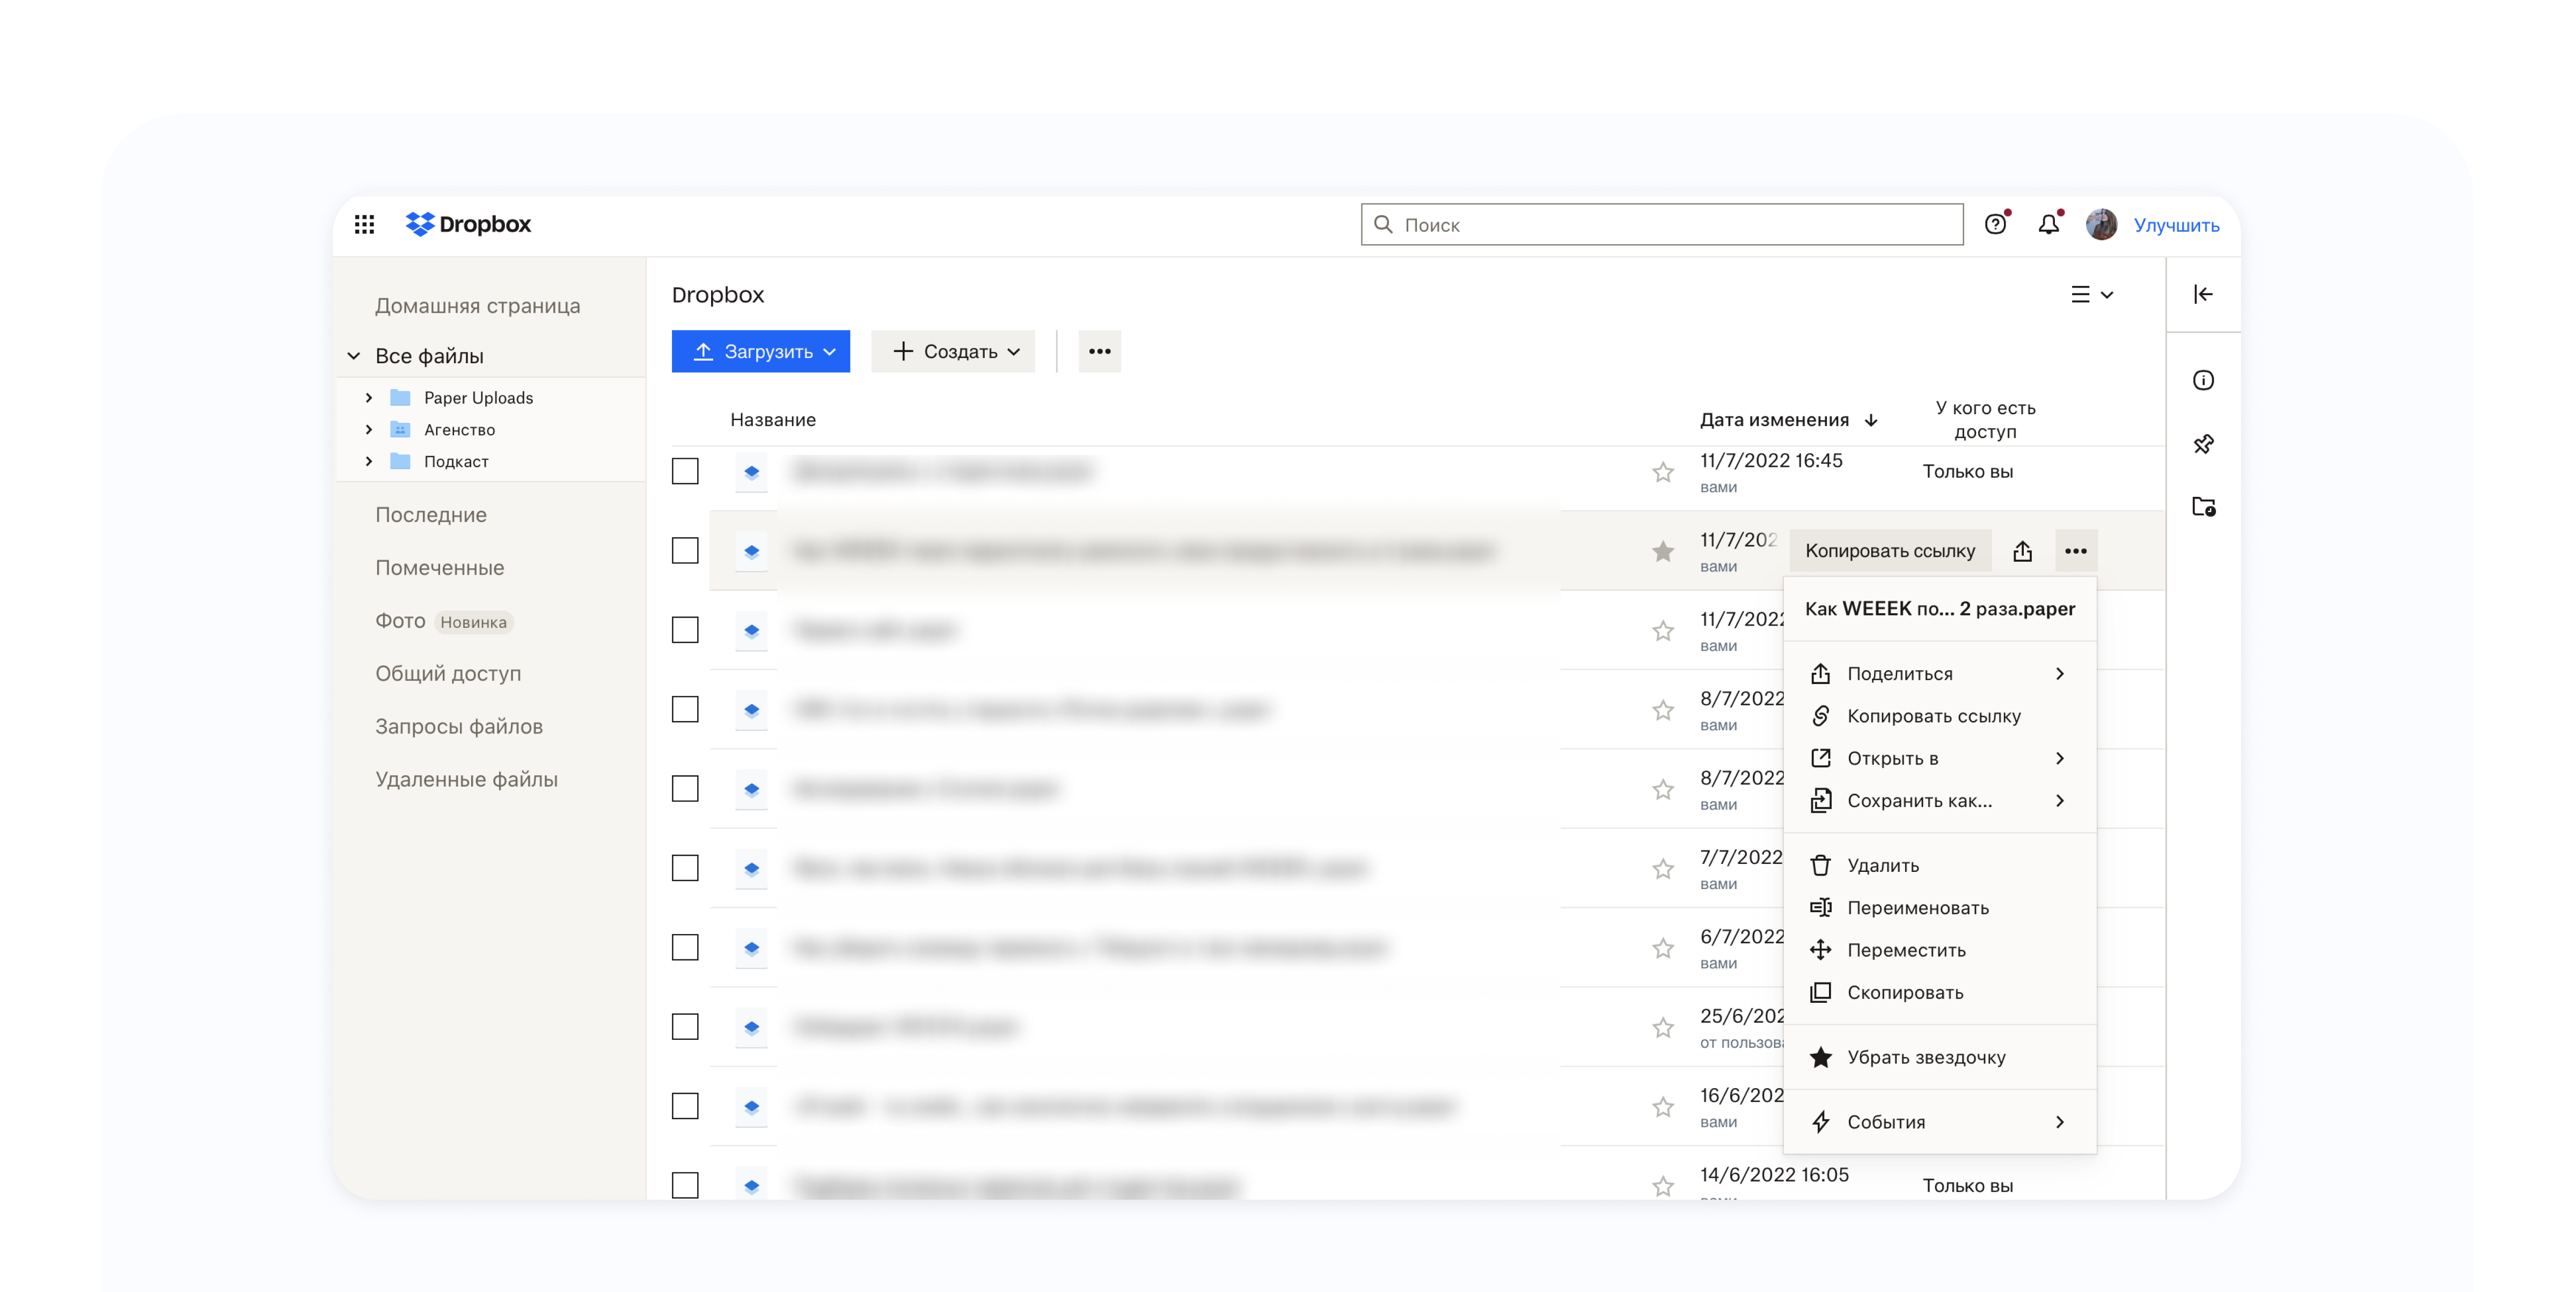Open the info details icon in right rail
The height and width of the screenshot is (1292, 2576).
[2203, 380]
